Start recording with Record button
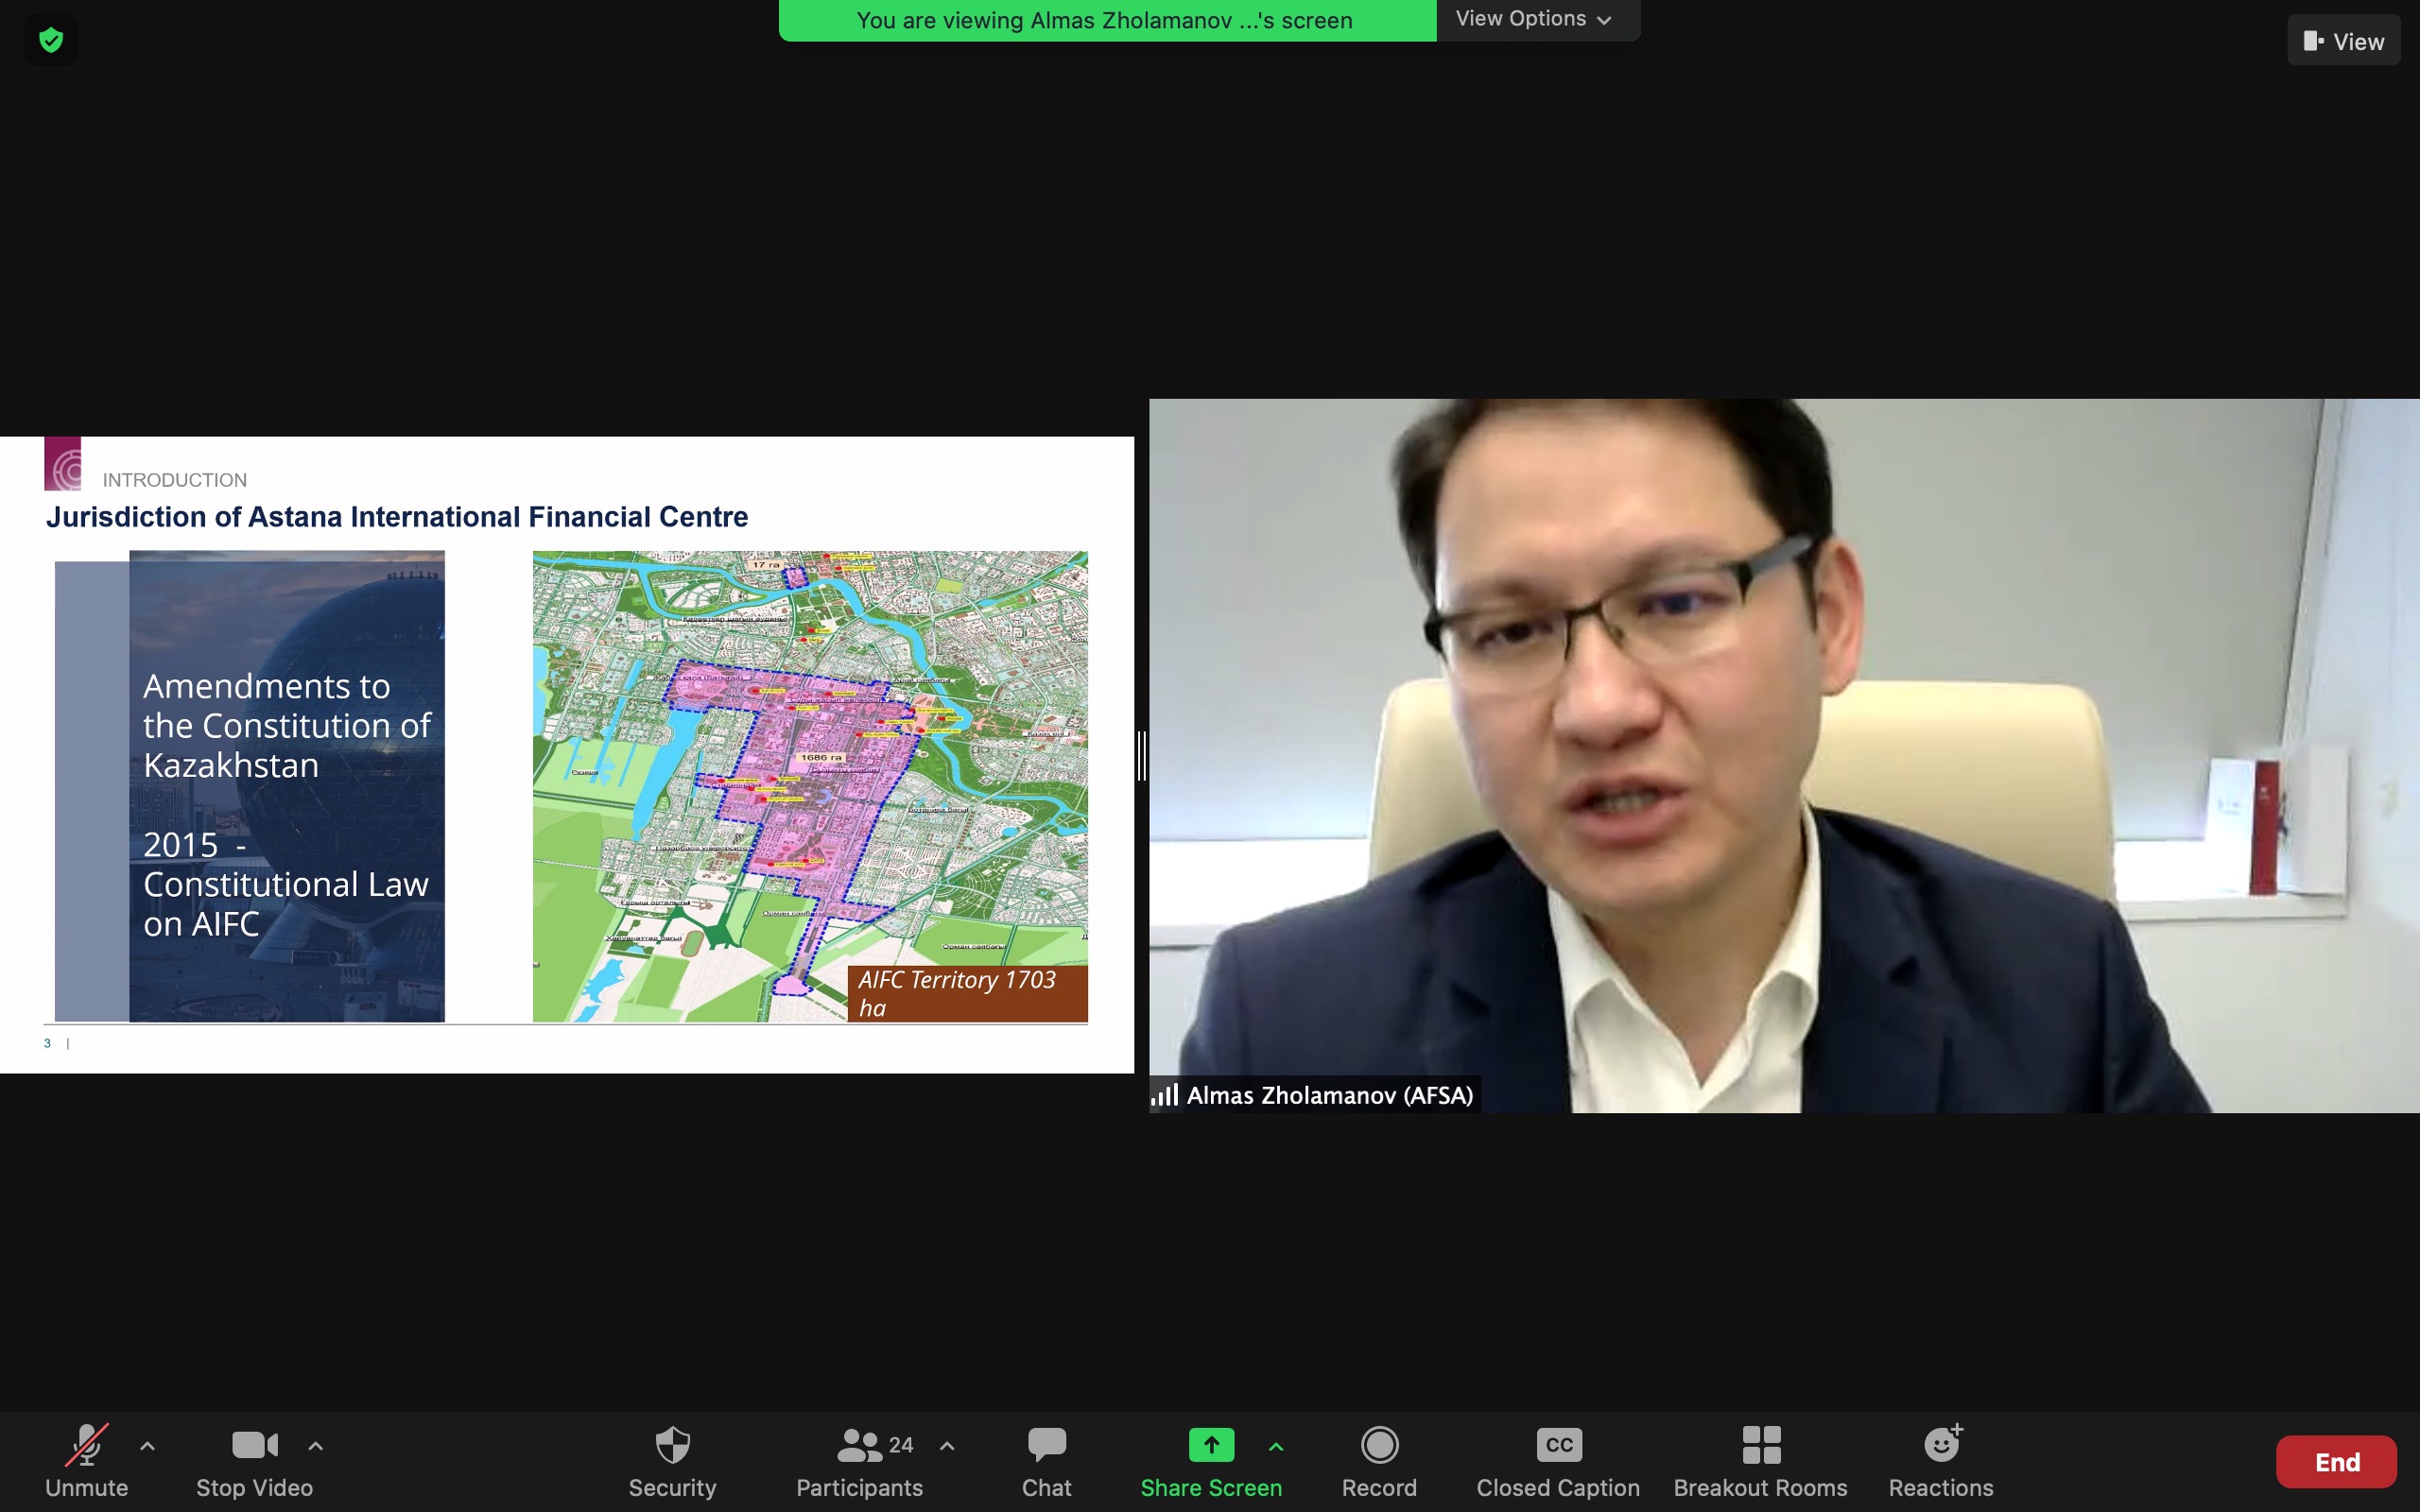The image size is (2420, 1512). pyautogui.click(x=1379, y=1461)
